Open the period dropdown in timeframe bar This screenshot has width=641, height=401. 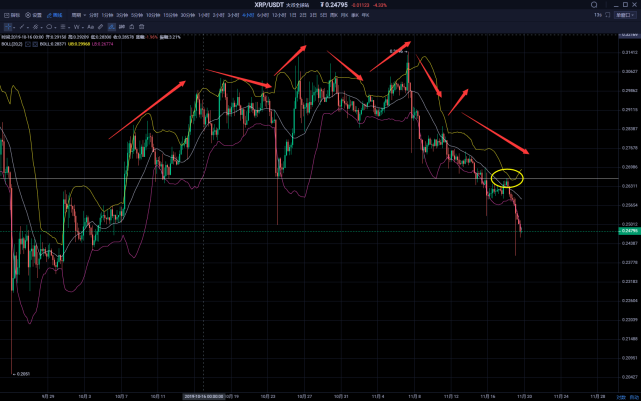tap(78, 15)
